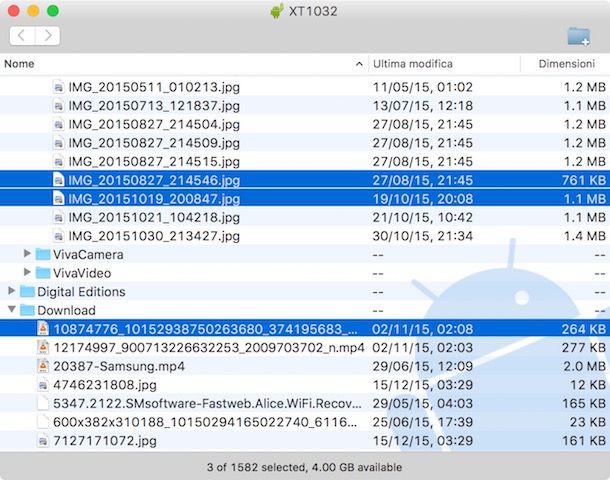The height and width of the screenshot is (480, 610).
Task: Select the VivaVideo folder name
Action: pos(82,273)
